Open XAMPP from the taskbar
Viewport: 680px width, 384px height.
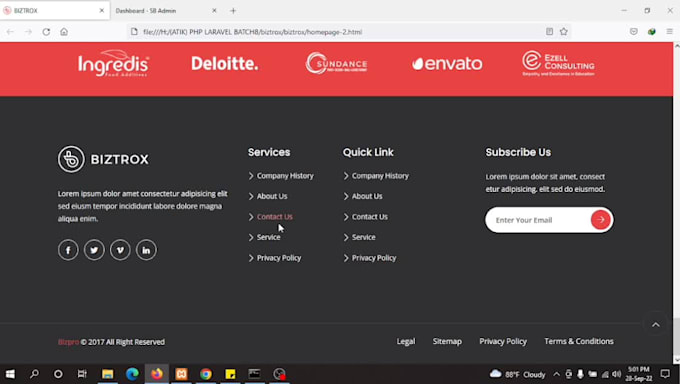[181, 374]
